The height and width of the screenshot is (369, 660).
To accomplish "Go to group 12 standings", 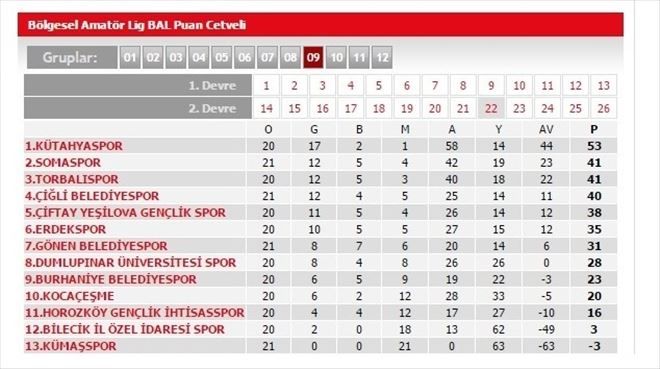I will [382, 57].
